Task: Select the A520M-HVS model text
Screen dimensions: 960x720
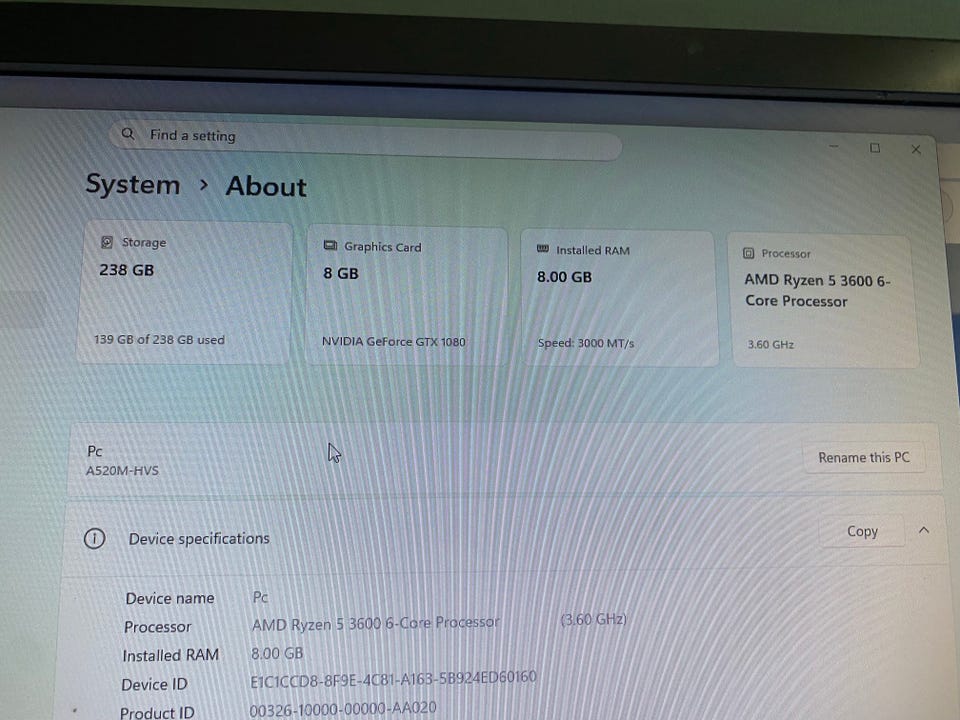Action: pyautogui.click(x=122, y=470)
